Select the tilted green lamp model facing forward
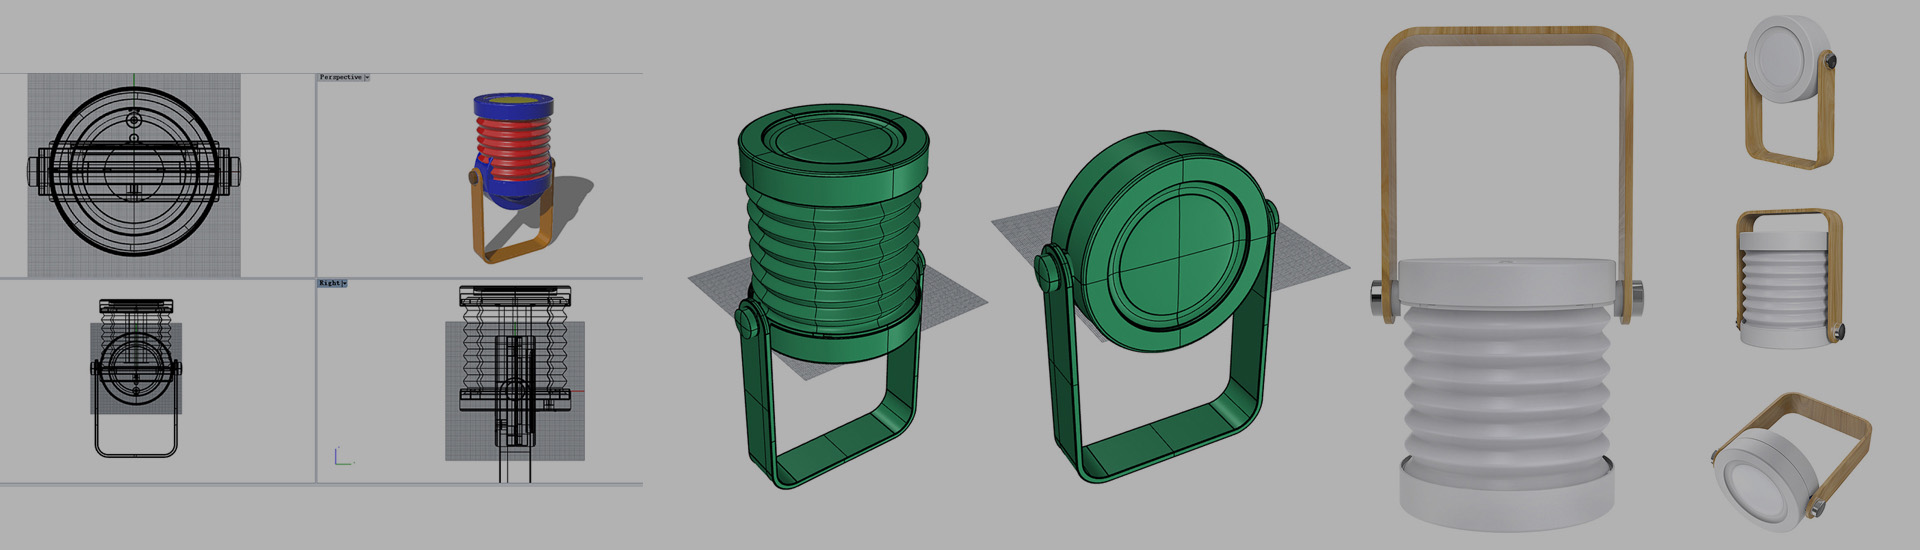The image size is (1920, 550). tap(1160, 300)
